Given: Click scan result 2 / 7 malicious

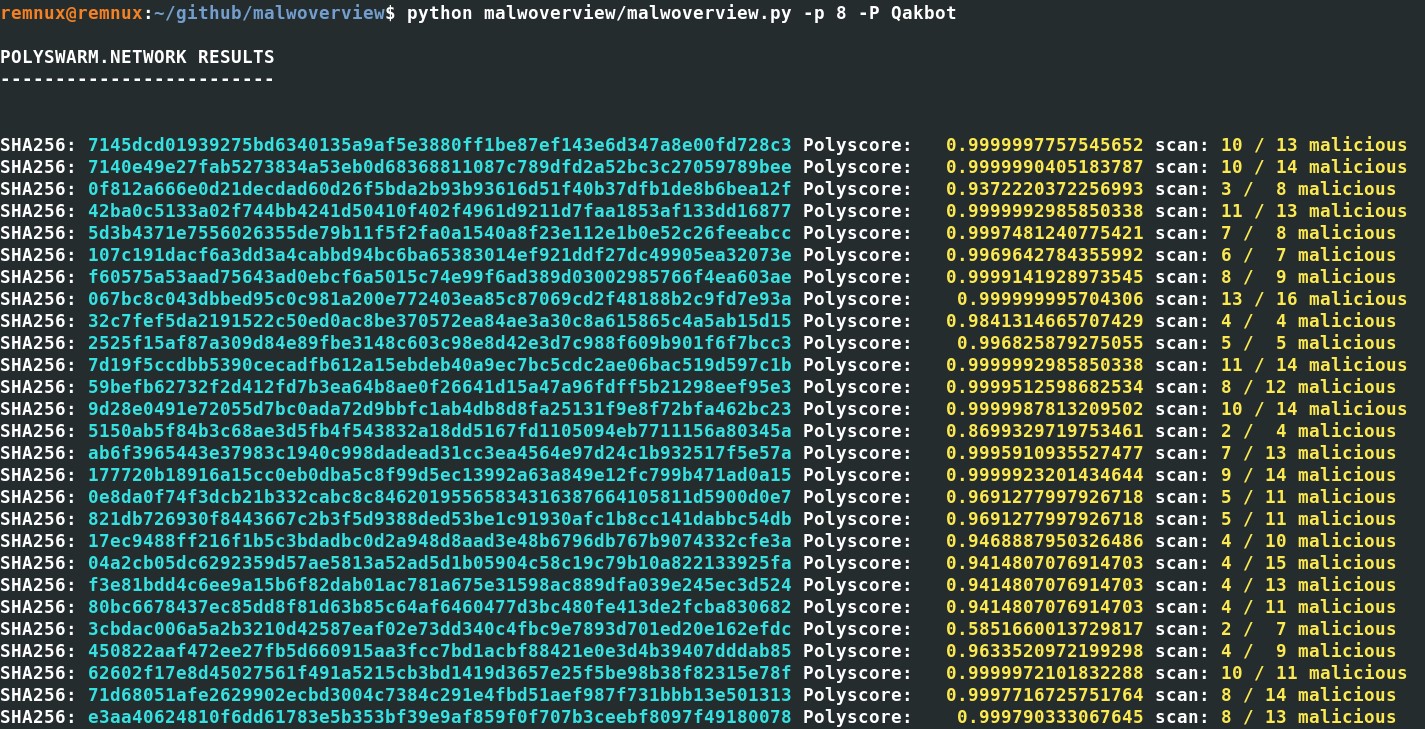Looking at the screenshot, I should tap(1308, 629).
